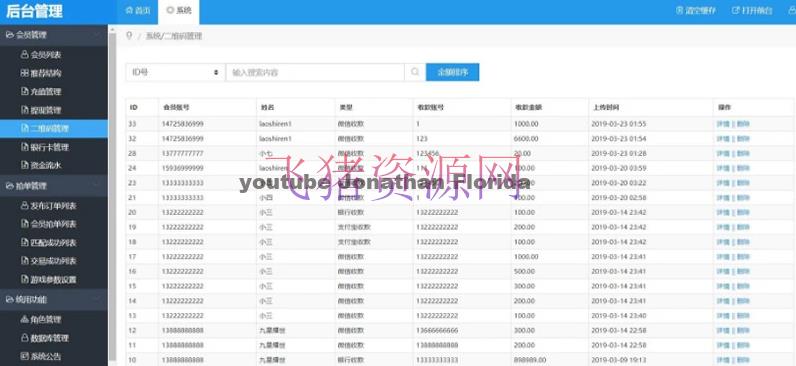This screenshot has height=366, width=796.
Task: Click the lock icon in top-right header
Action: 791,11
